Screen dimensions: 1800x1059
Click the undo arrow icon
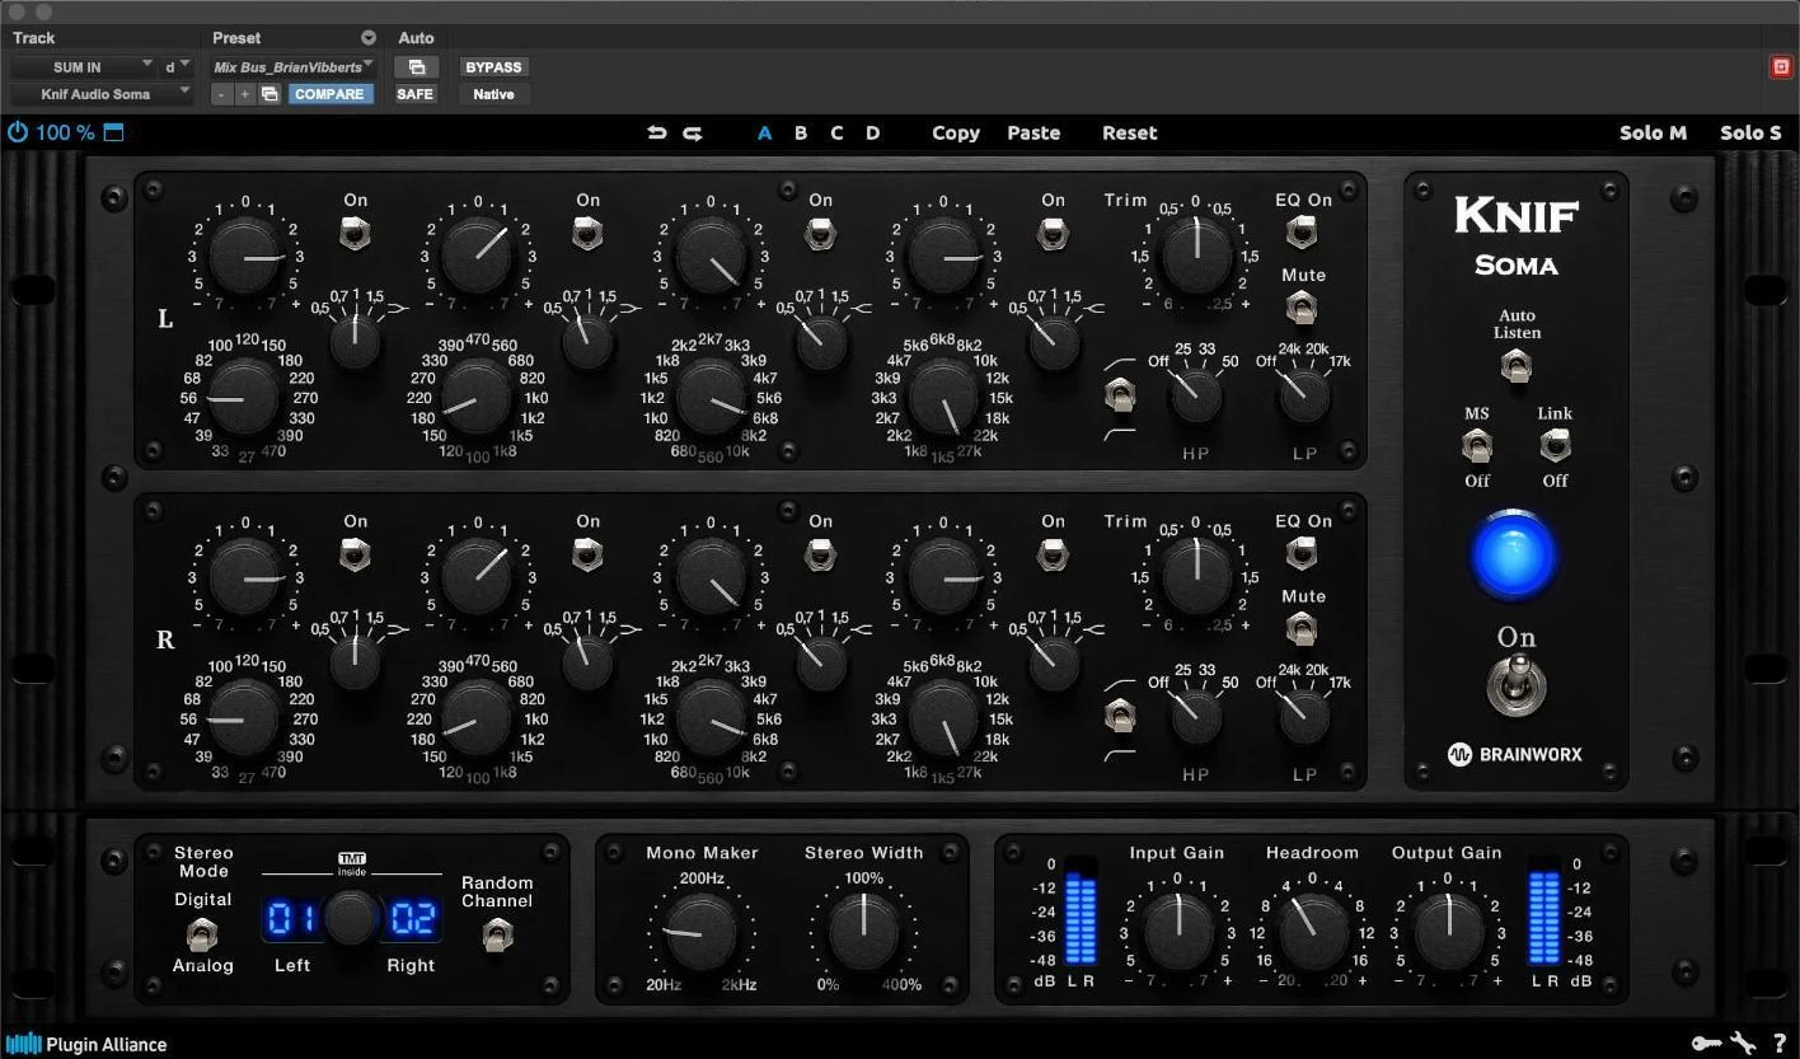[656, 132]
